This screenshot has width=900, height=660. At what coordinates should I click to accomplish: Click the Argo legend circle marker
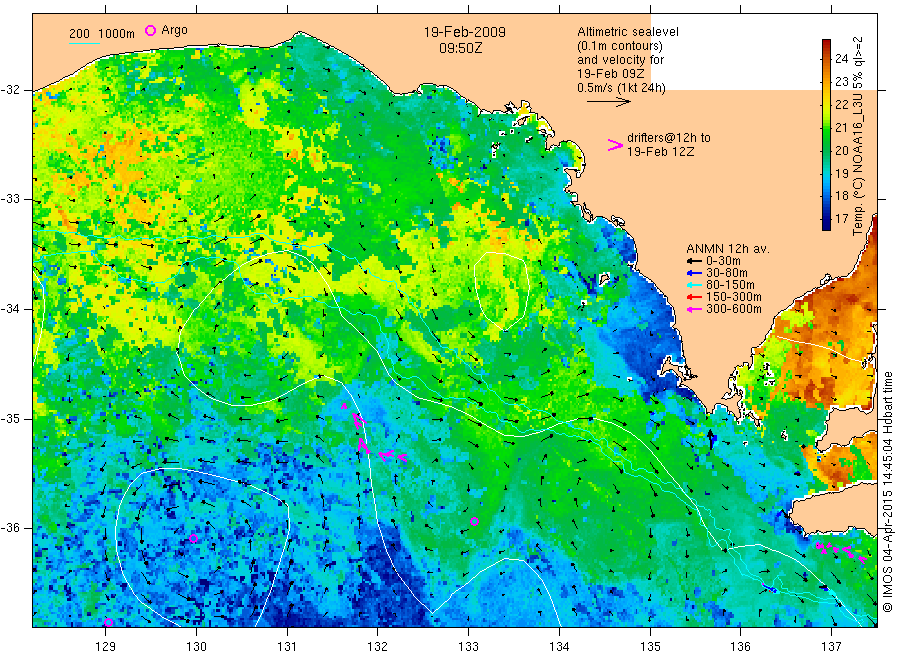pos(150,30)
